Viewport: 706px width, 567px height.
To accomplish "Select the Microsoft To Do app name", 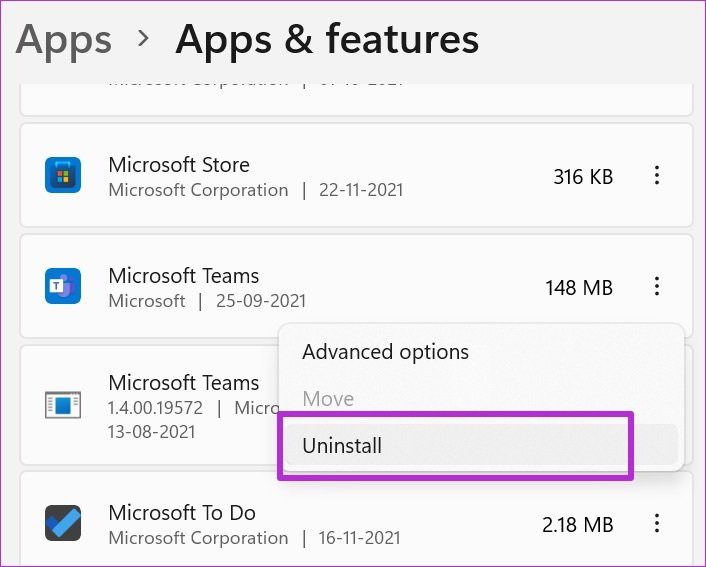I will (x=182, y=512).
